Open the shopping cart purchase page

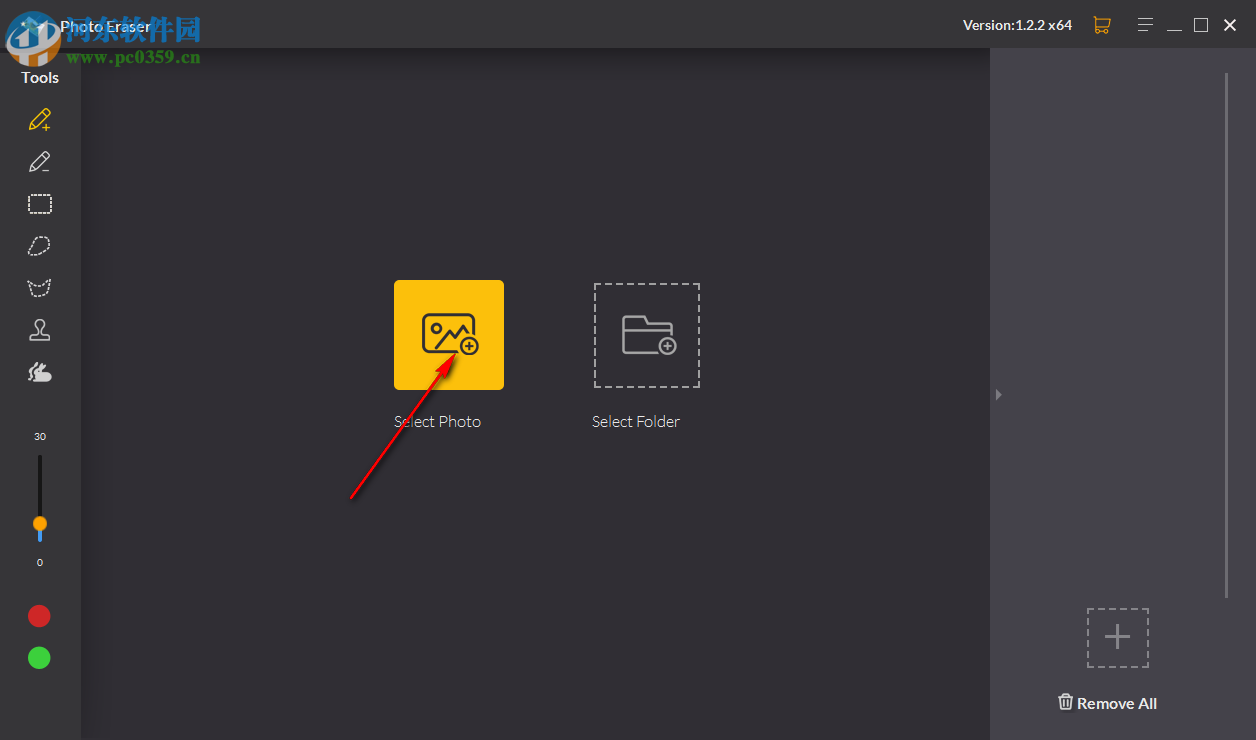(1101, 24)
